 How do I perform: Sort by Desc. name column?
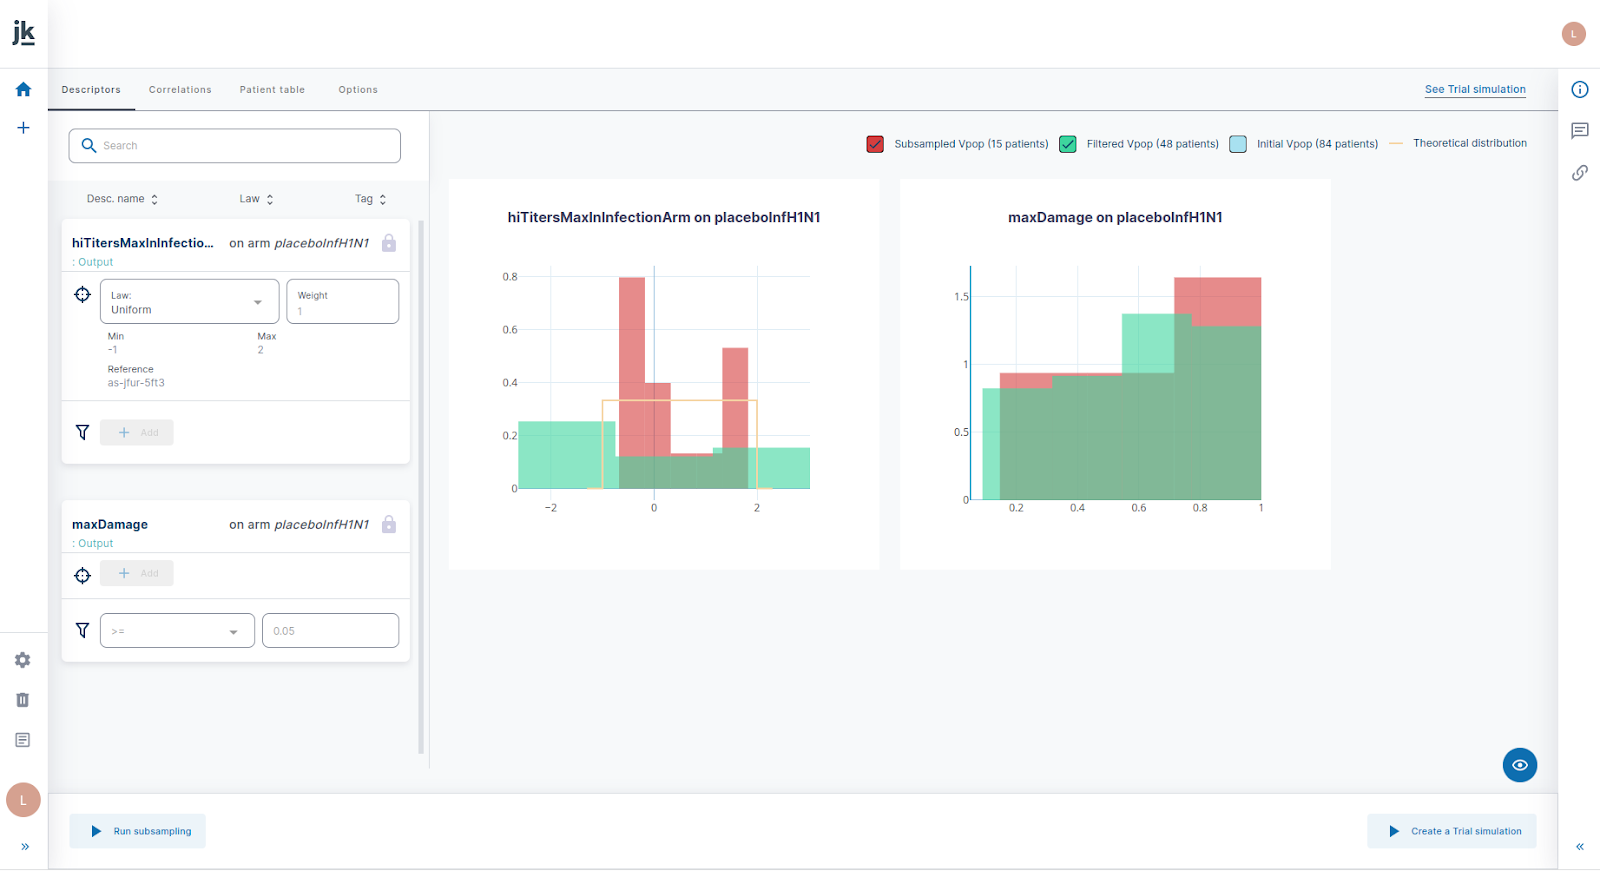(122, 199)
